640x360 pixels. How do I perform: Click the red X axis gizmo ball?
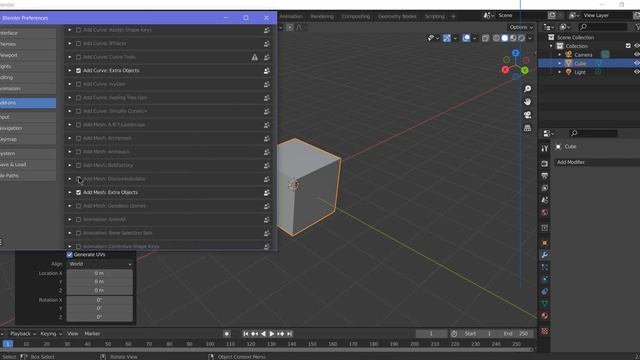pyautogui.click(x=505, y=70)
